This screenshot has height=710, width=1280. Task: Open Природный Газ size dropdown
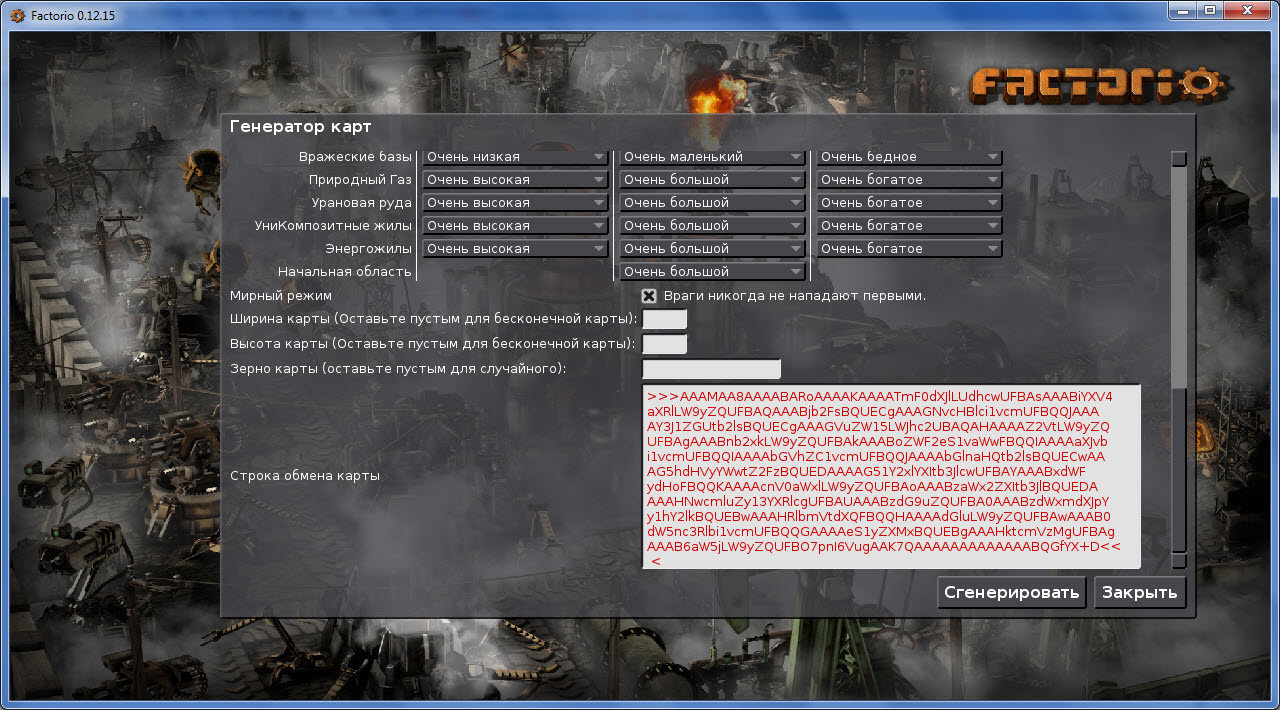(x=712, y=180)
